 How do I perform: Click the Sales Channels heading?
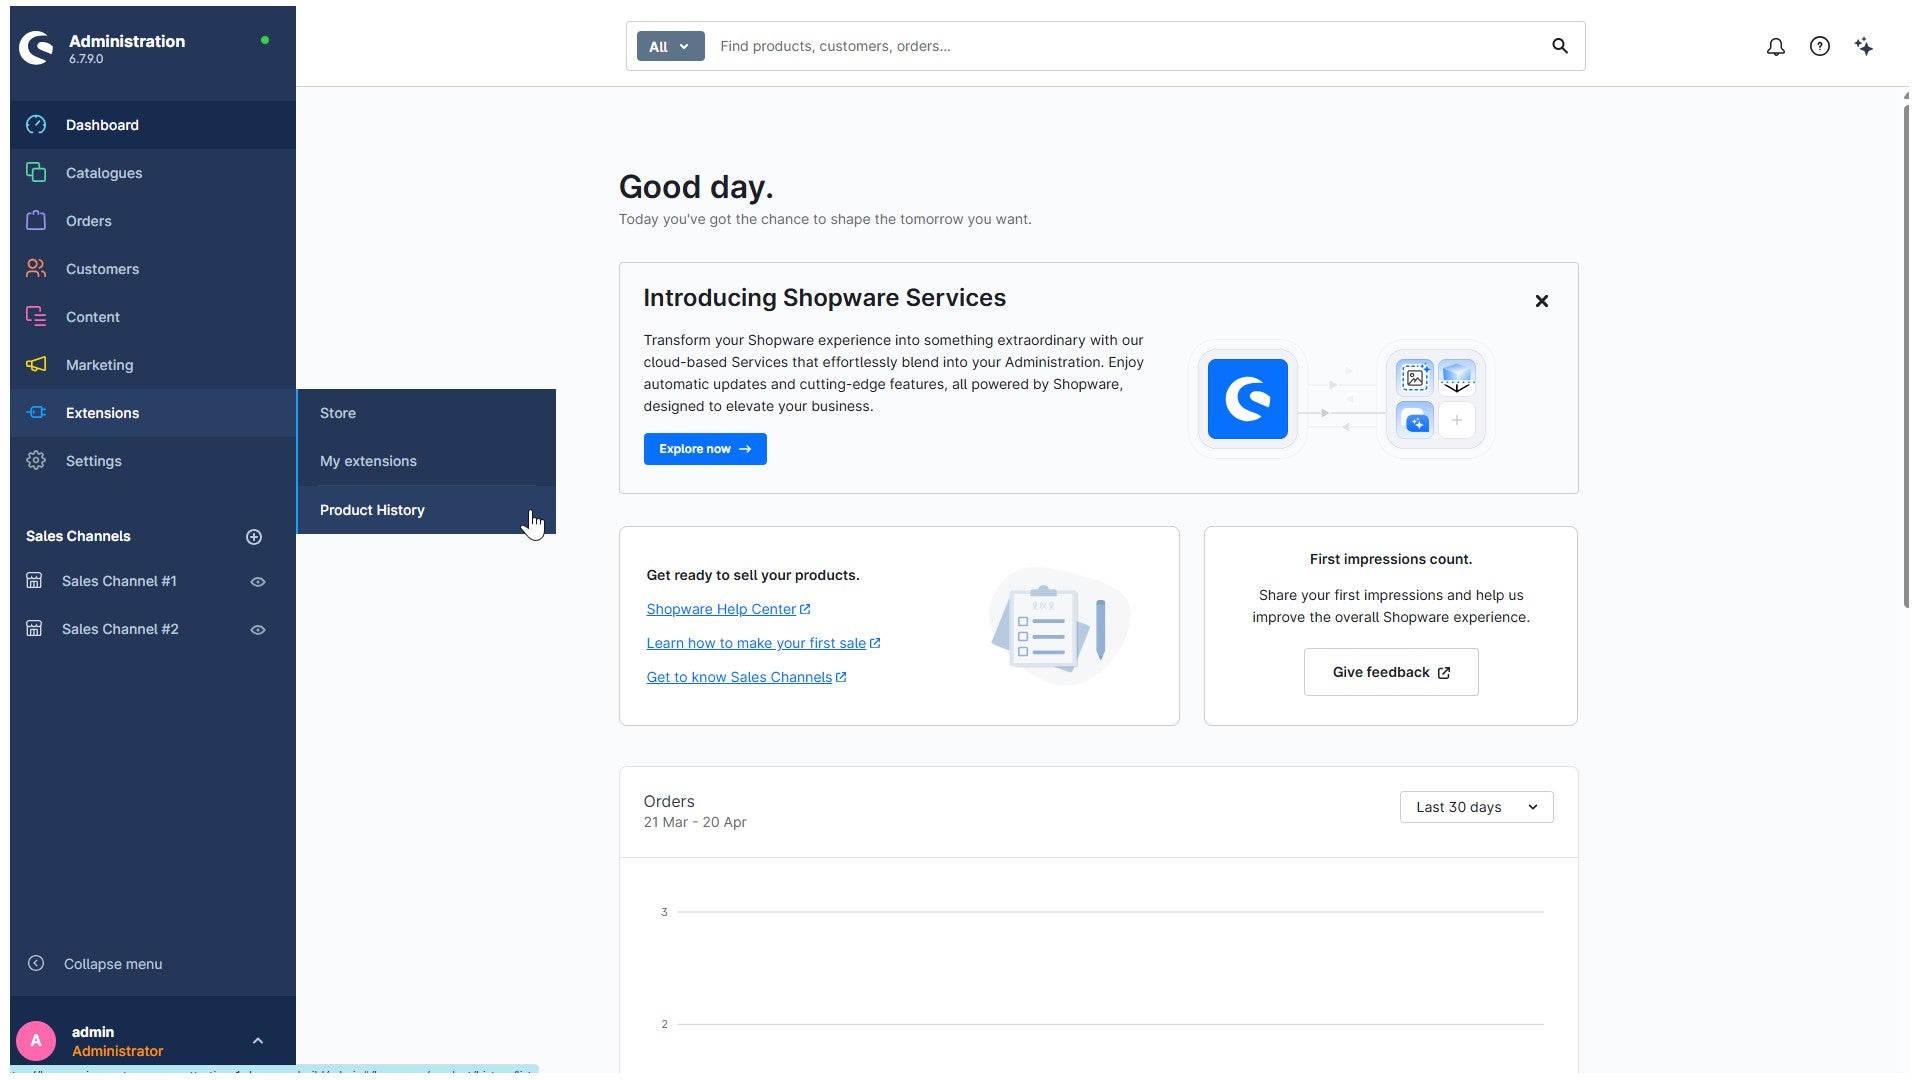[78, 536]
